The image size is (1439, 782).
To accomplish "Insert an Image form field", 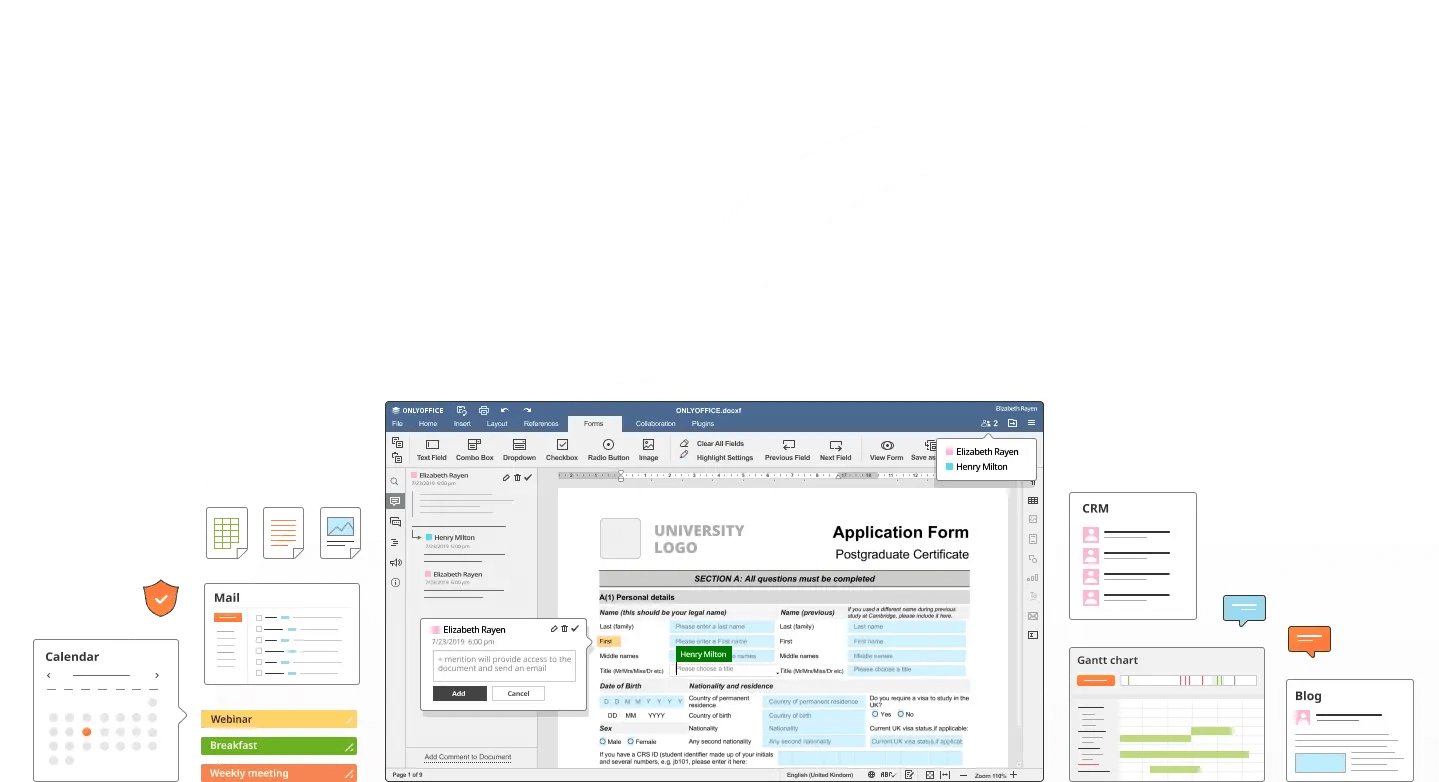I will 648,450.
